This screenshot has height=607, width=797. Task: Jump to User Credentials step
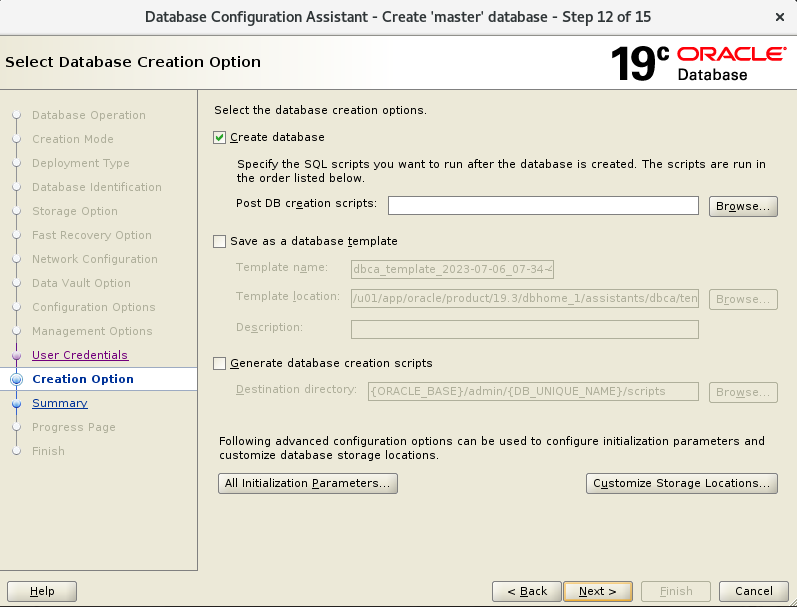[x=80, y=355]
